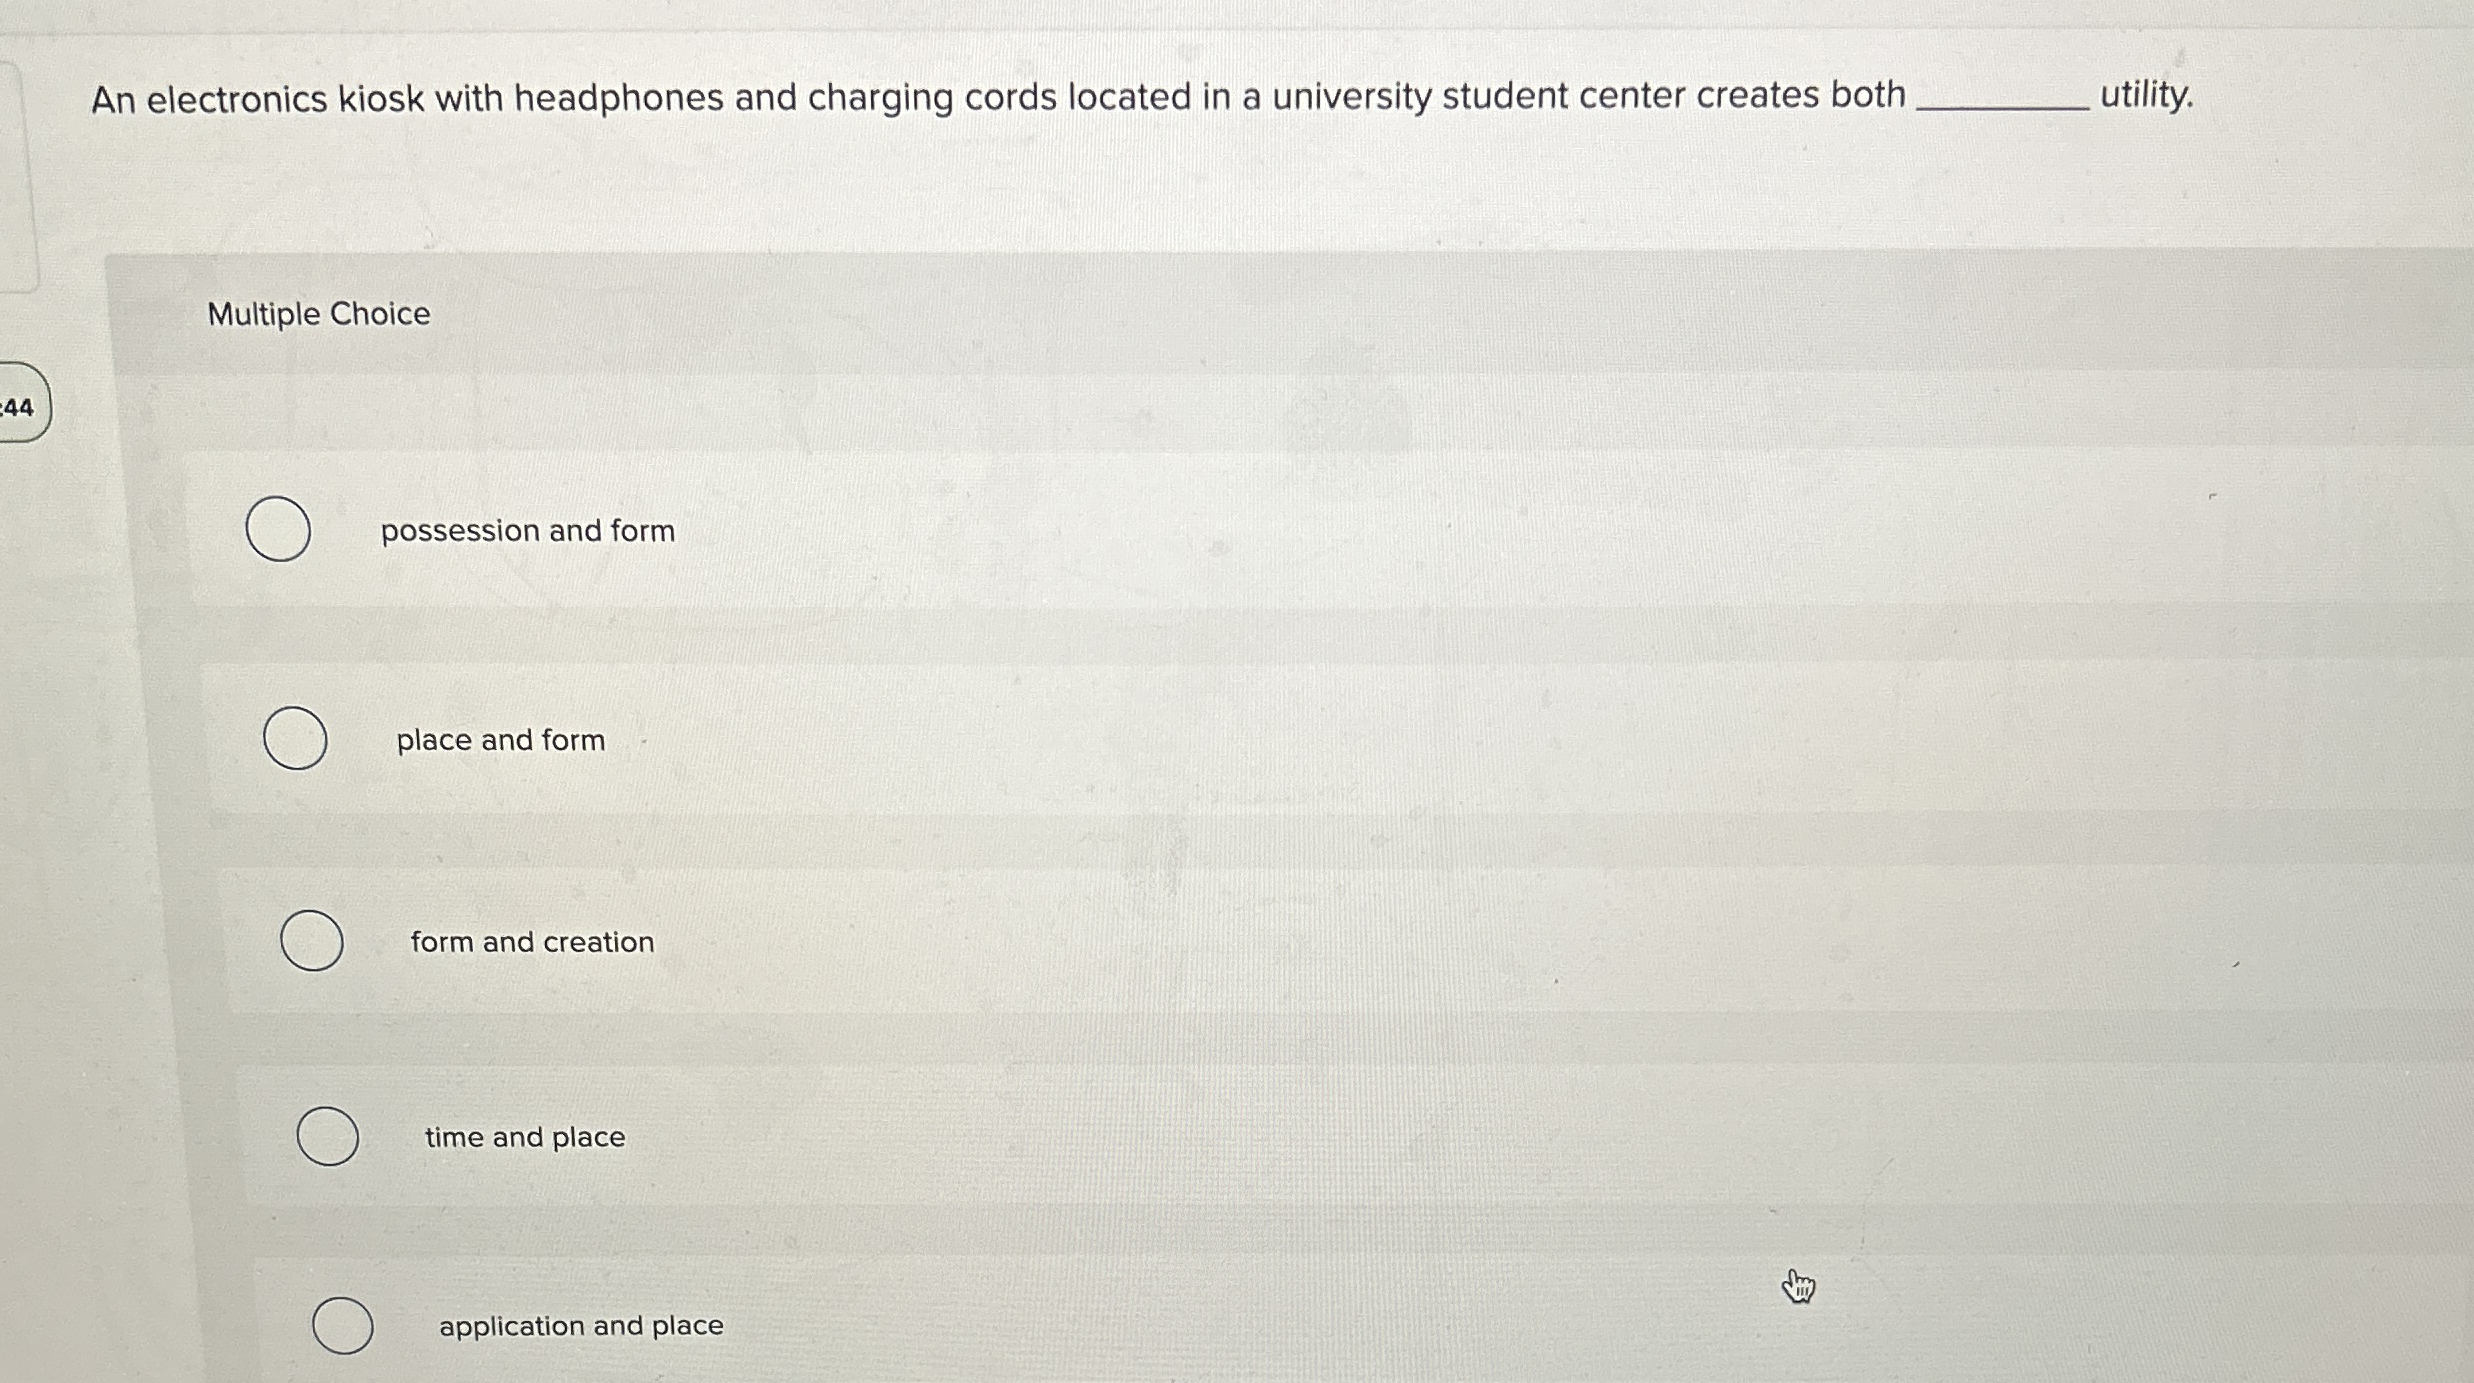Select the "time and place" radio button
The image size is (2474, 1383).
(327, 1137)
